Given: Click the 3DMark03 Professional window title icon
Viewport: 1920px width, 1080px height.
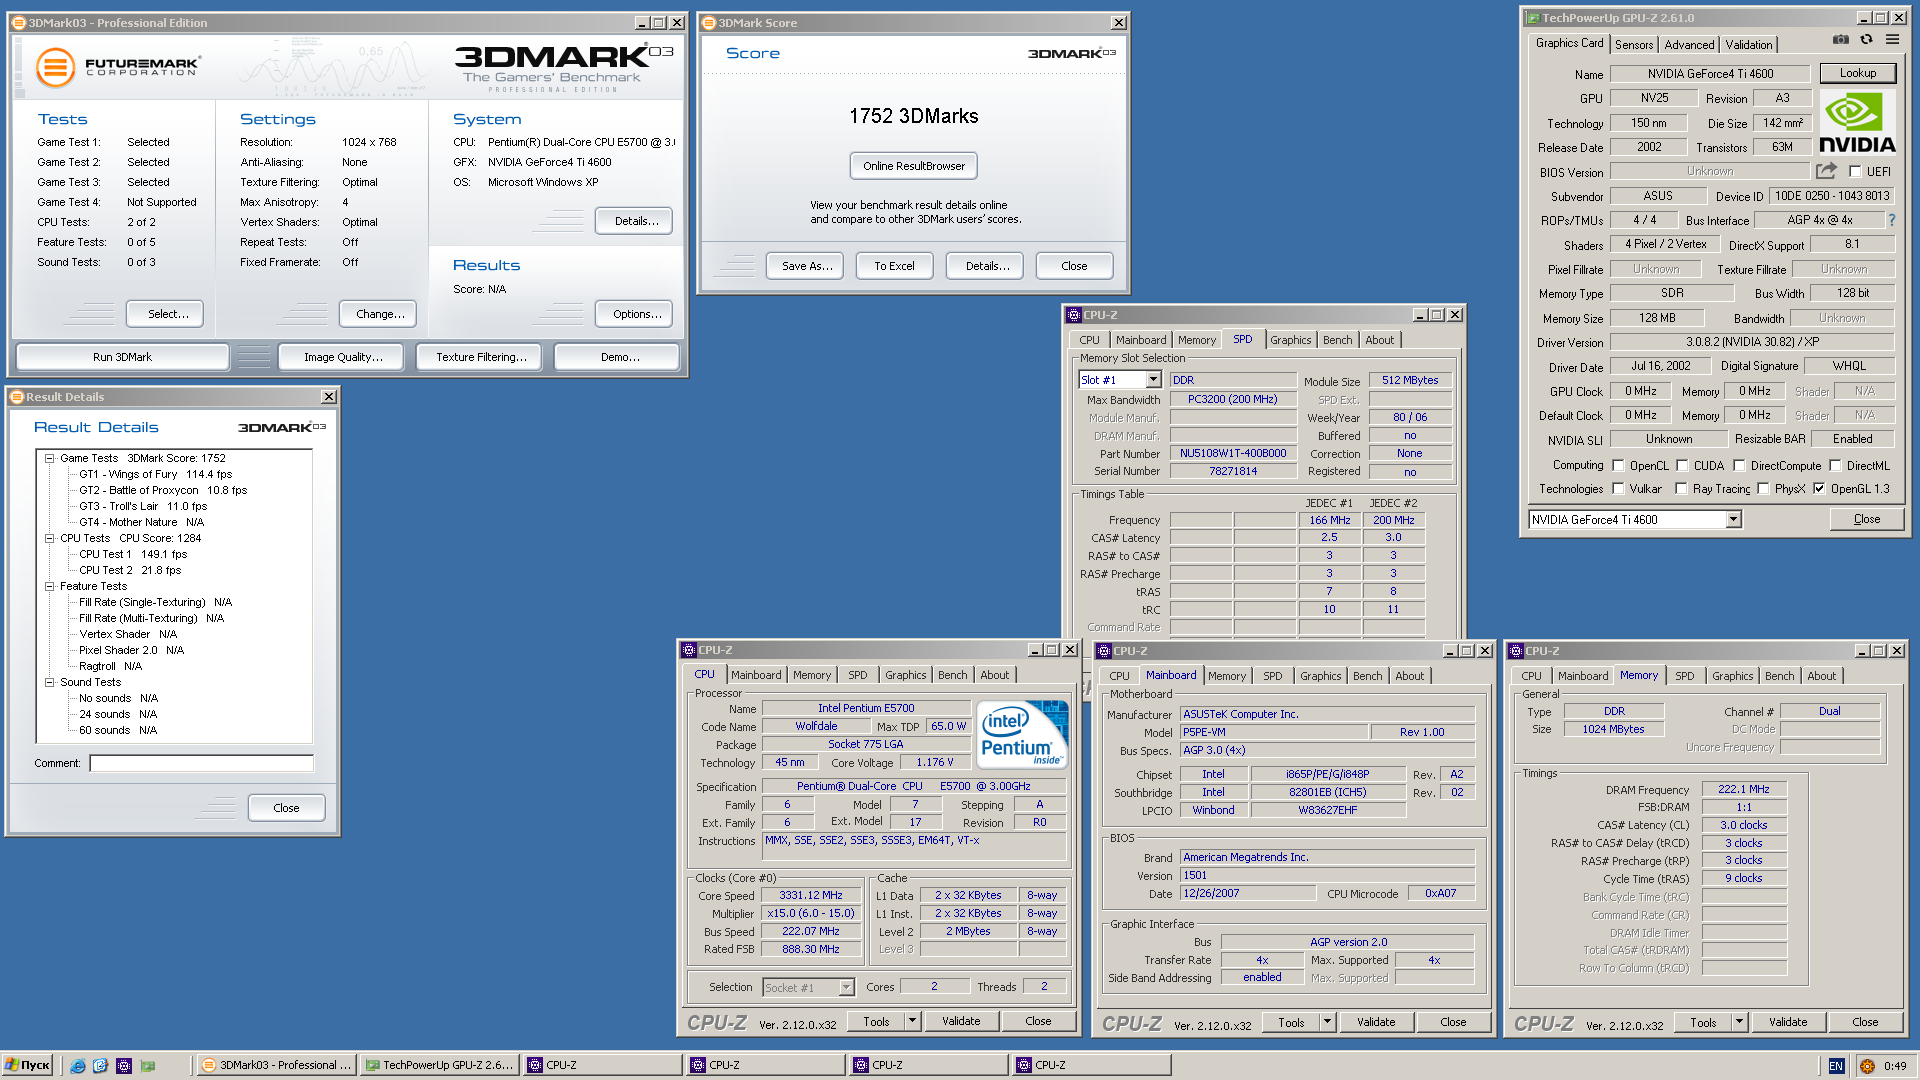Looking at the screenshot, I should [x=18, y=23].
